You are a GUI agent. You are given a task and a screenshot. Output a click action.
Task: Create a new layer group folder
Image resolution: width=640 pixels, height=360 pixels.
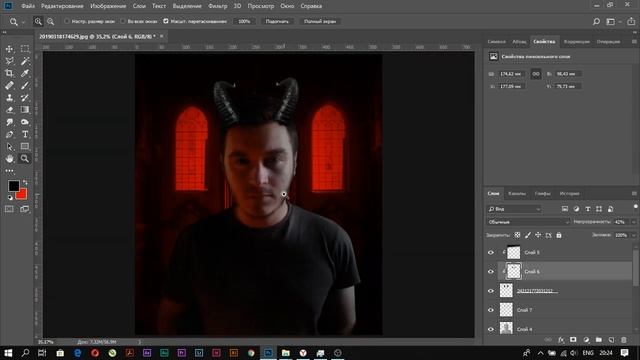[x=598, y=340]
